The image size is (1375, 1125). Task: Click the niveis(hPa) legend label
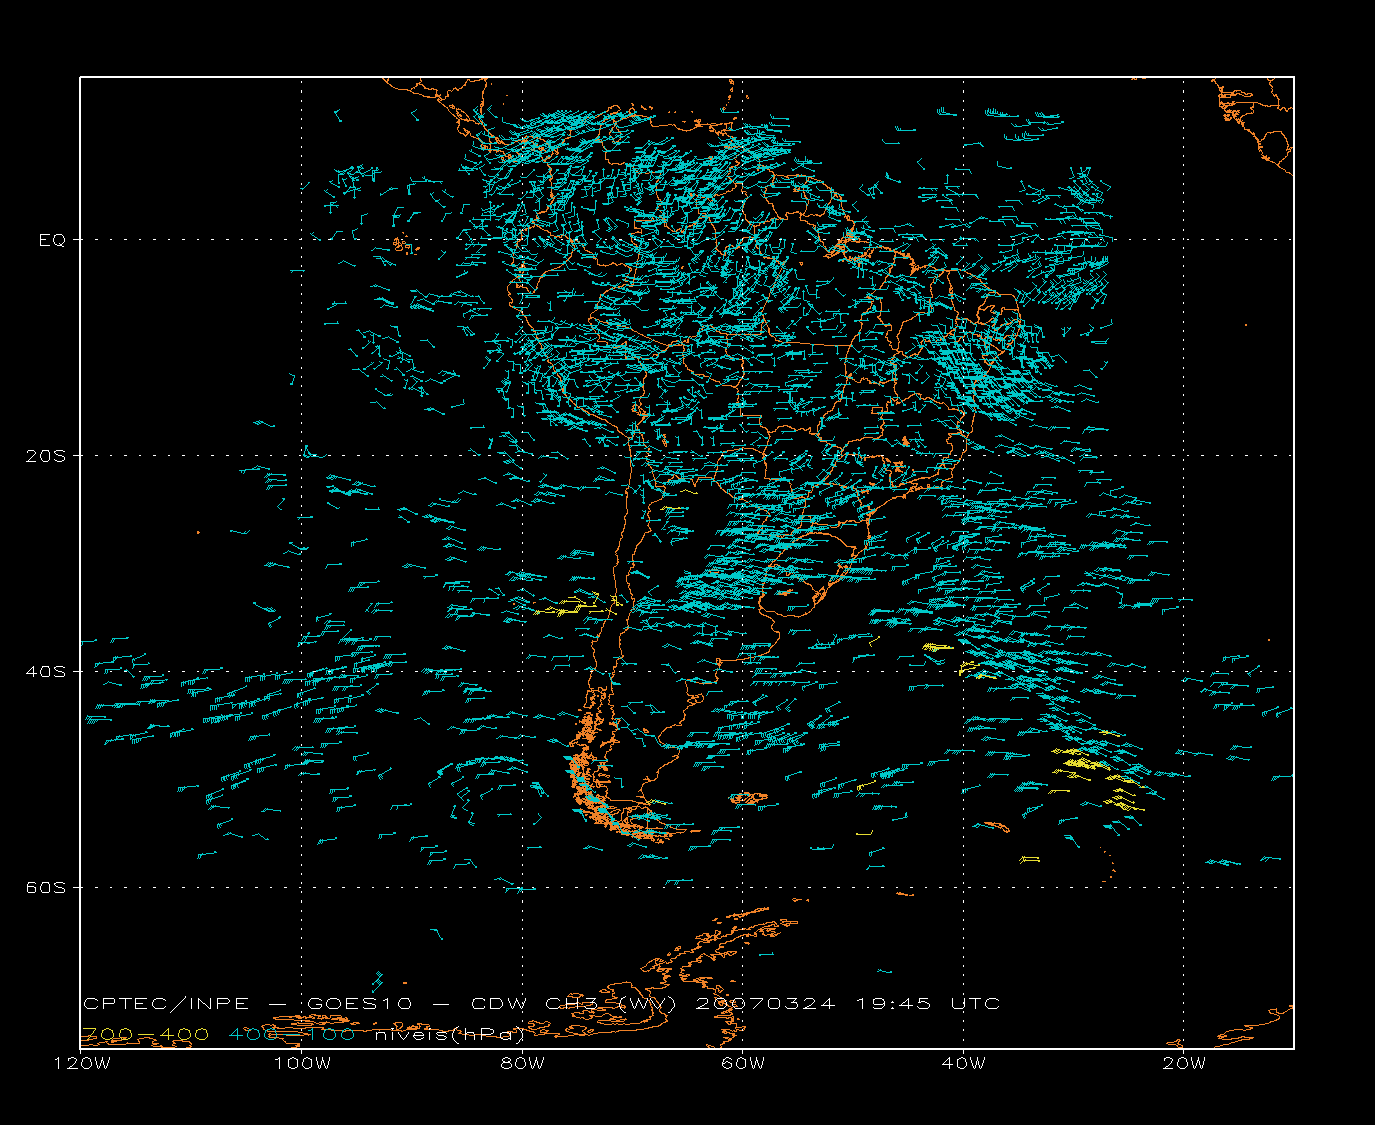tap(450, 1034)
